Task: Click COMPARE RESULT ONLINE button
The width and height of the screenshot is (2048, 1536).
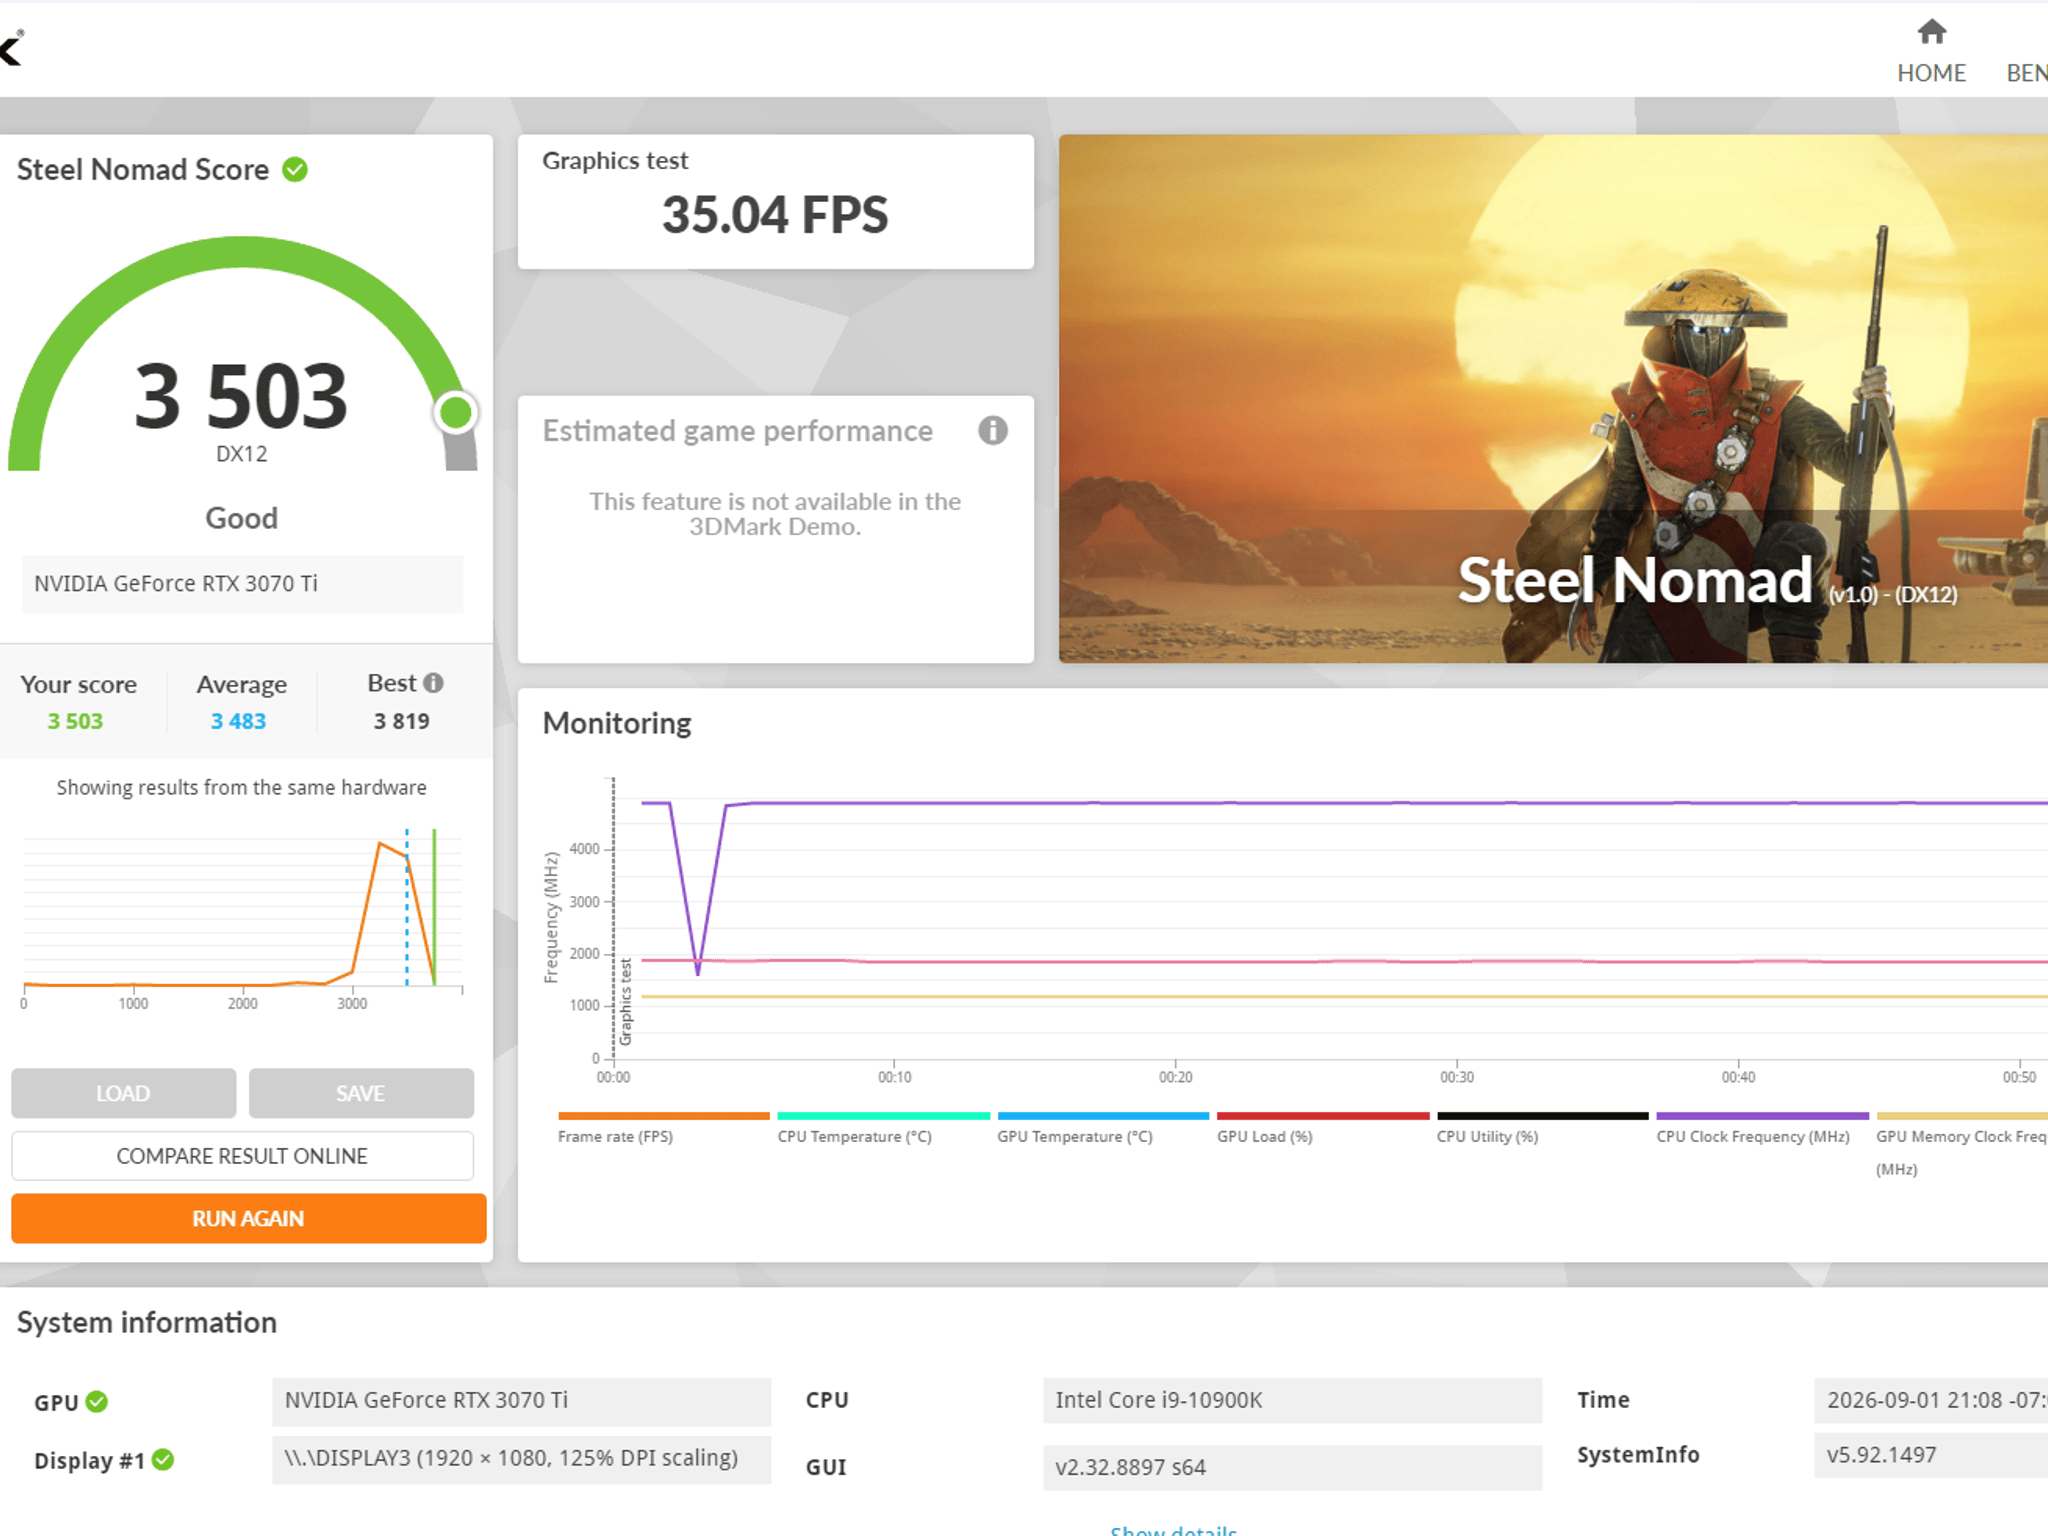Action: (x=242, y=1156)
